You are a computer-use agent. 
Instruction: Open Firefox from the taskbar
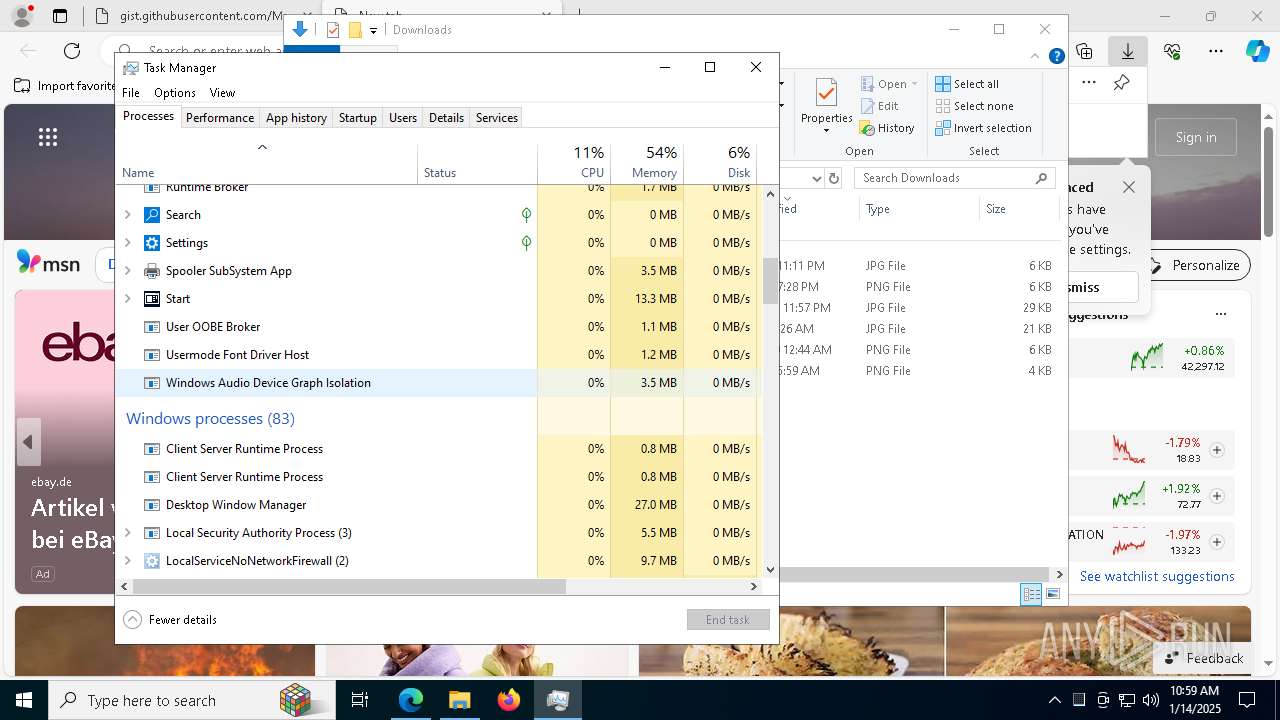(509, 700)
